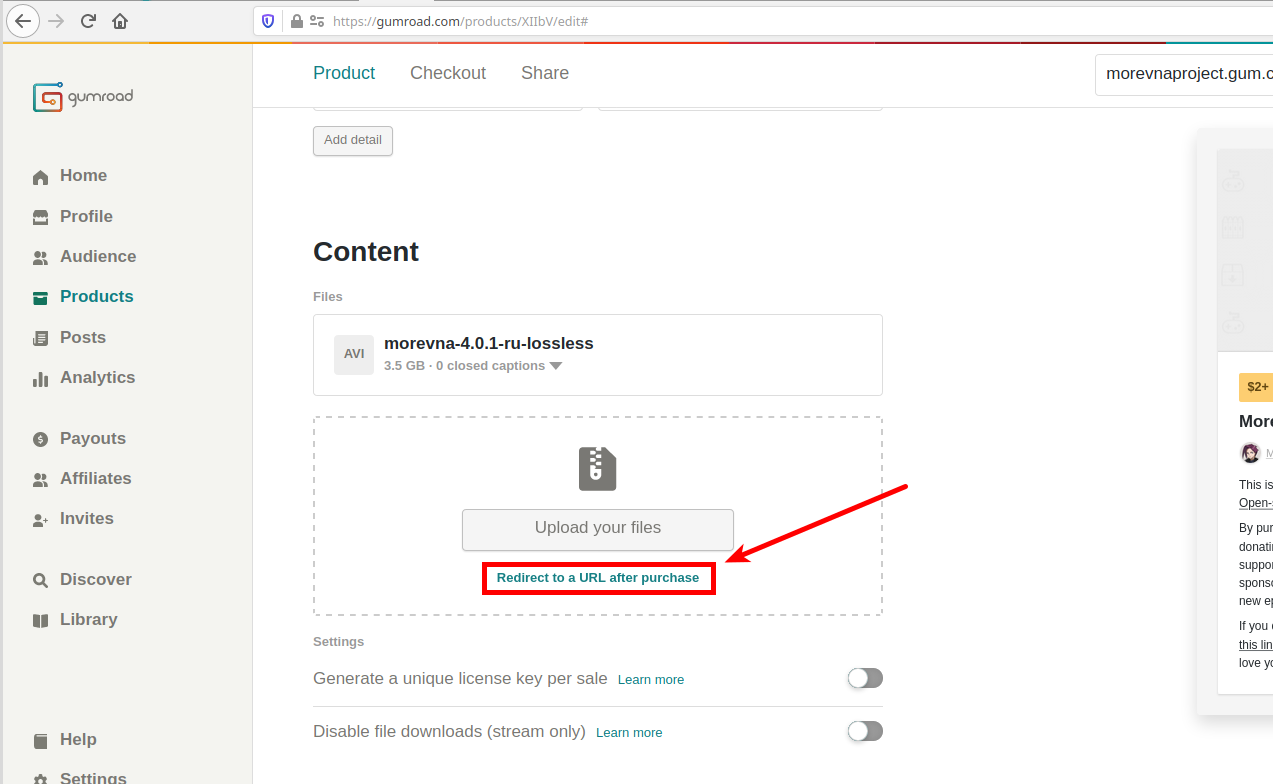Screen dimensions: 1273x784
Task: Click the Files label
Action: (x=328, y=297)
